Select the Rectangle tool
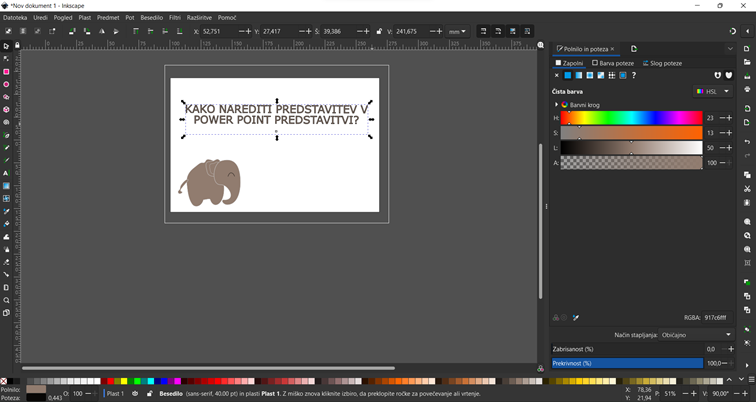 coord(6,71)
